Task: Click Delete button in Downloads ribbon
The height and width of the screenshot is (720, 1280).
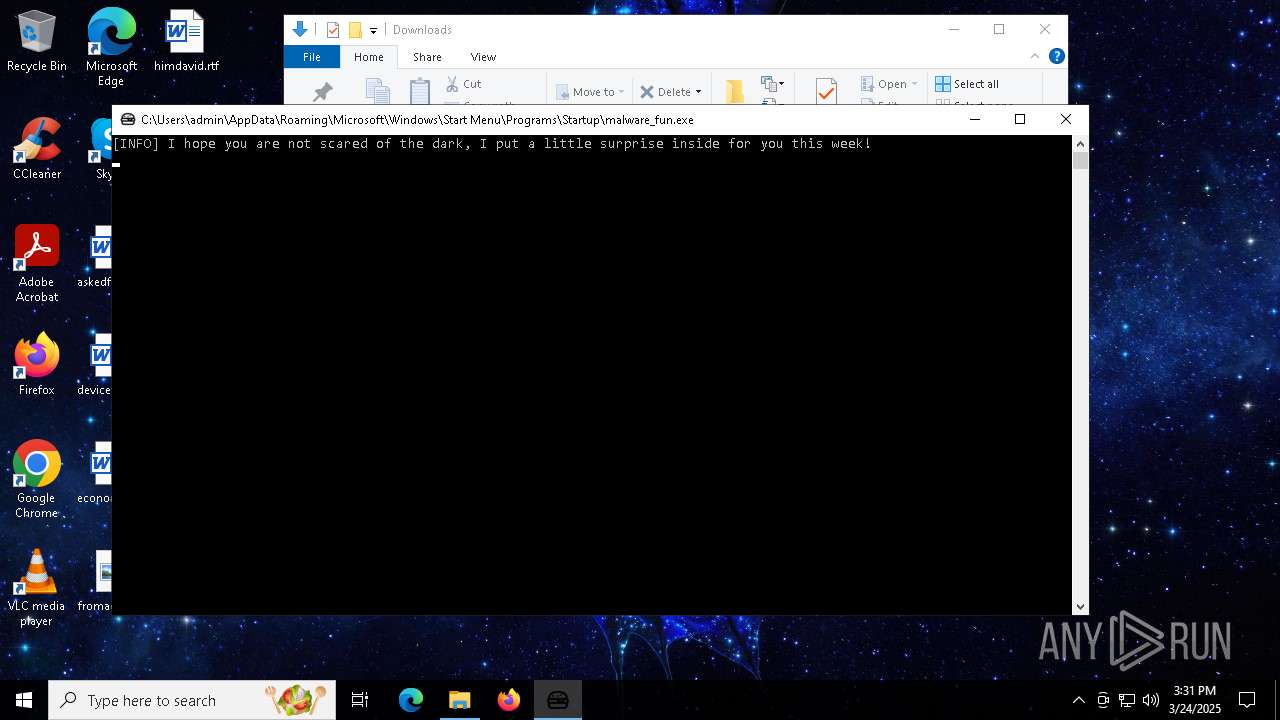Action: (665, 92)
